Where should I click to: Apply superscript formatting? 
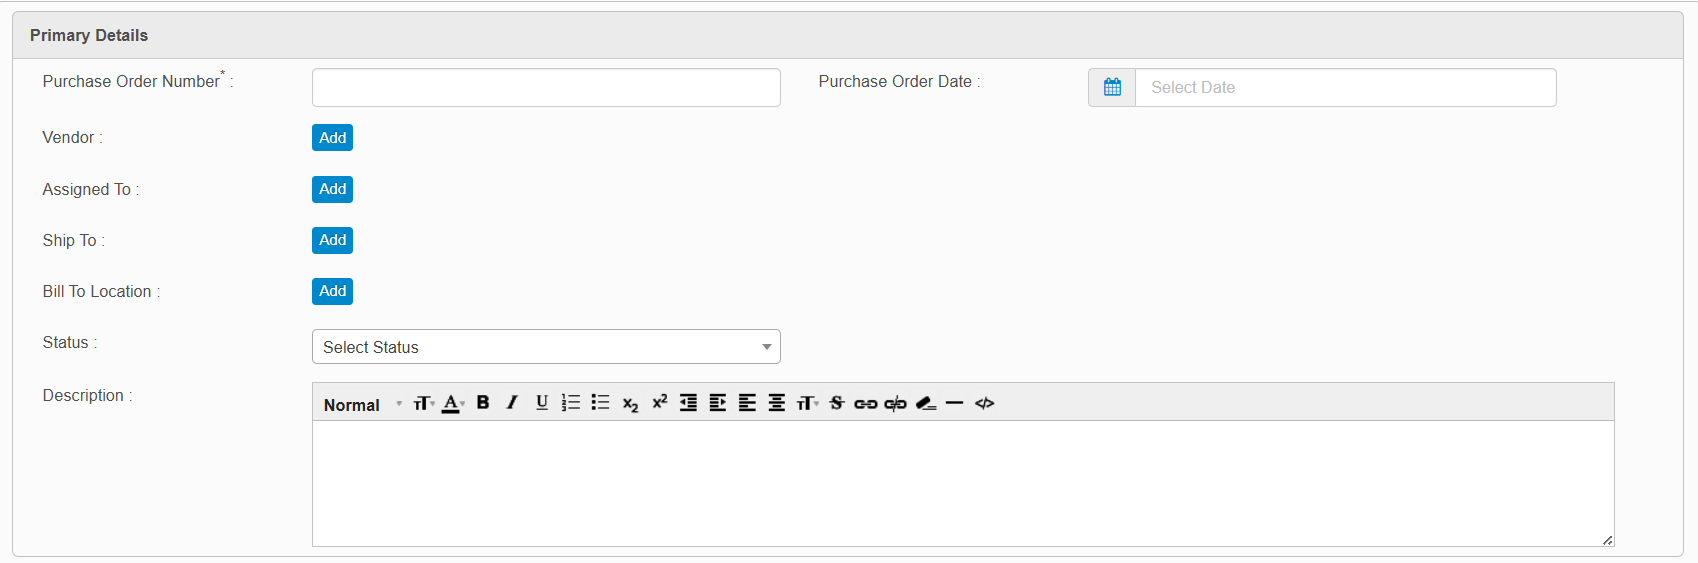659,402
